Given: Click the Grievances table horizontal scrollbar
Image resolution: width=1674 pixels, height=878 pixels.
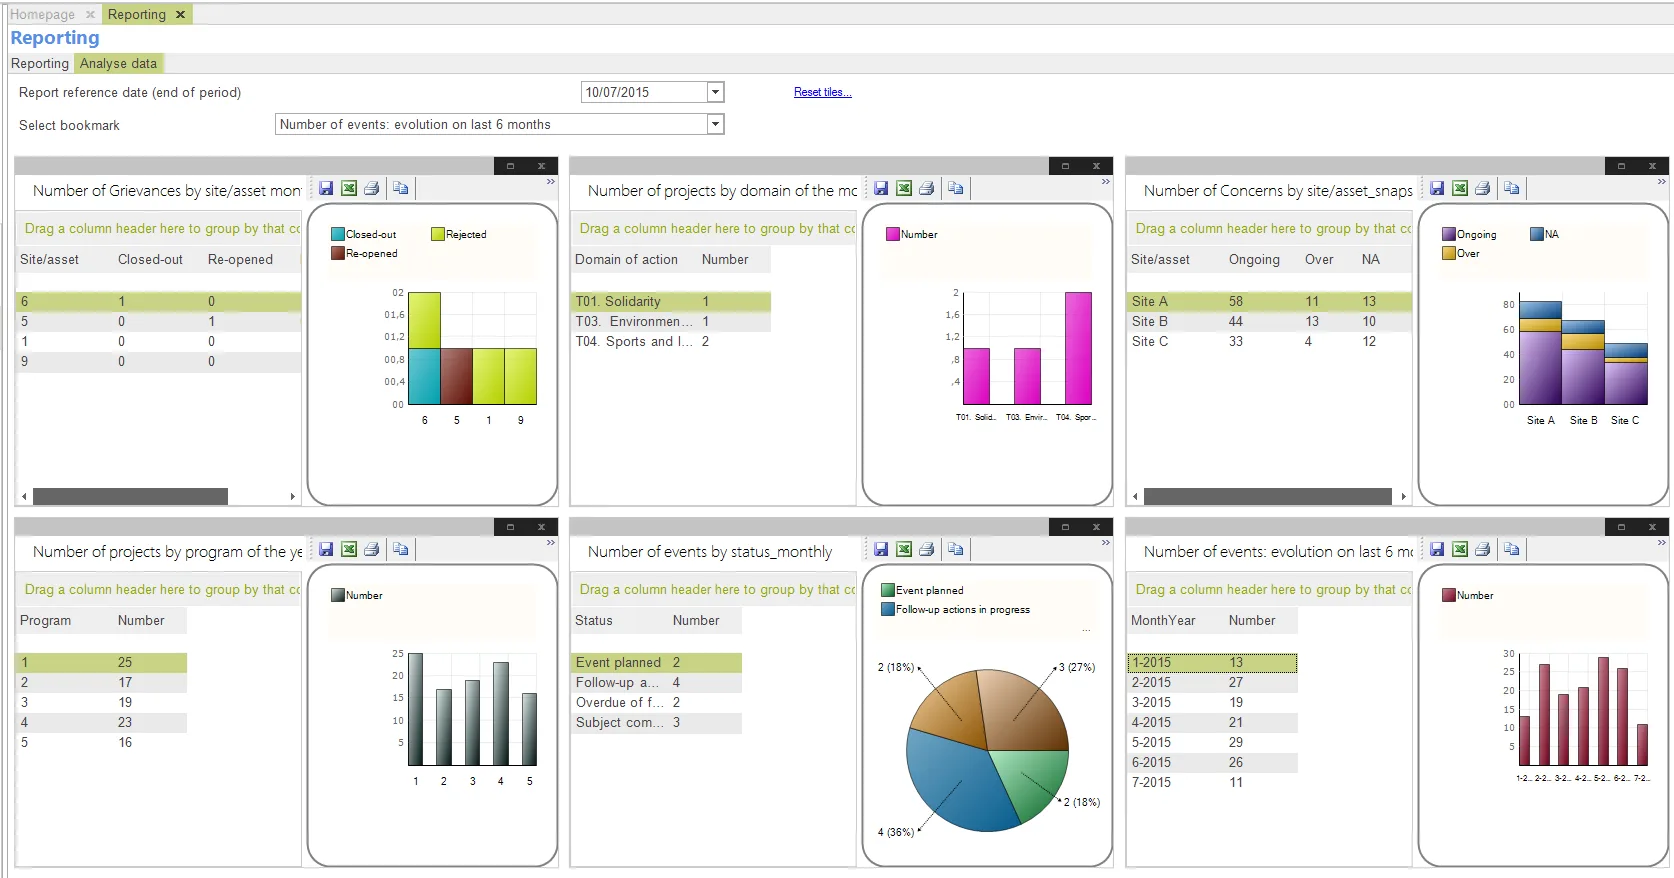Looking at the screenshot, I should point(130,496).
